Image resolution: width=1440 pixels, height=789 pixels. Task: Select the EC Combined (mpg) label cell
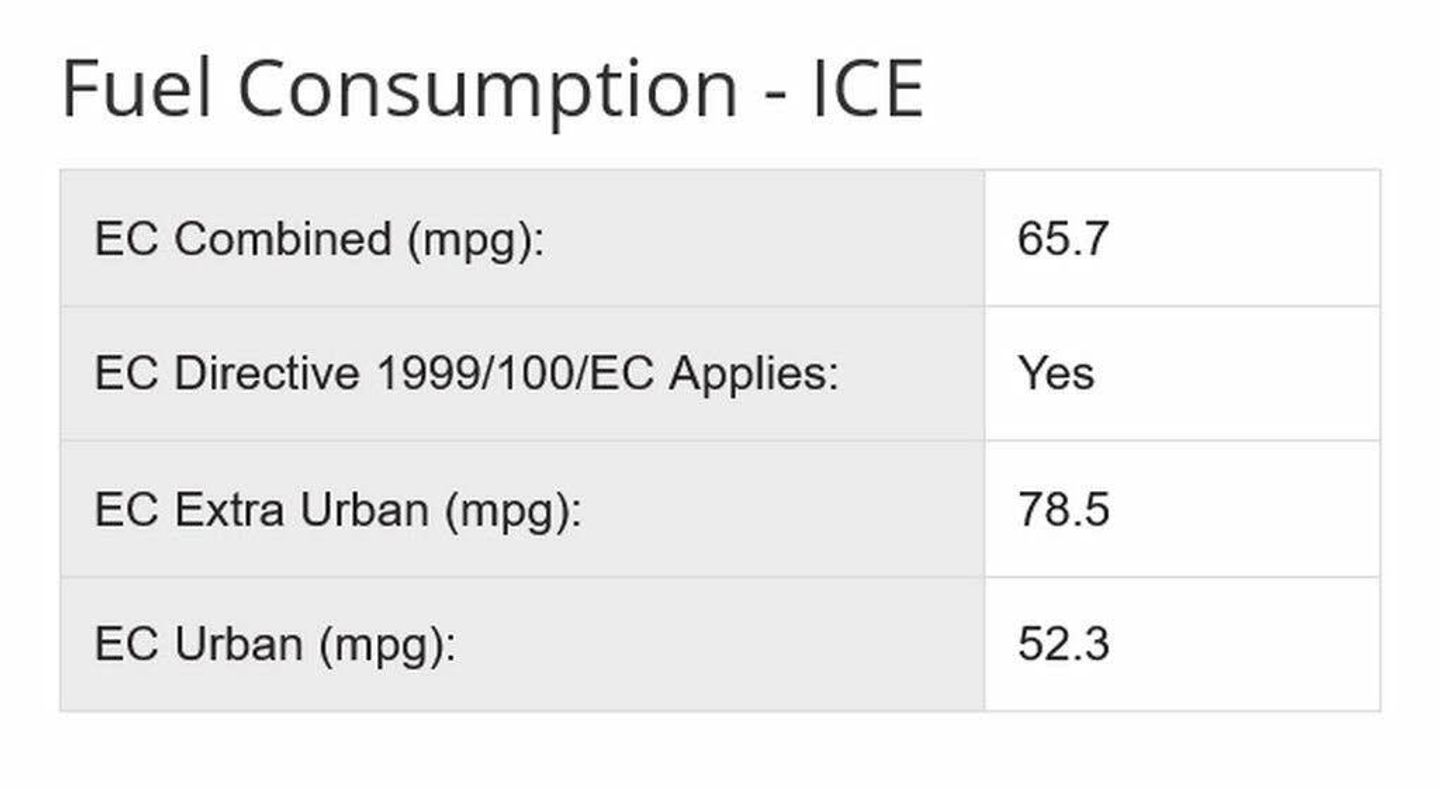point(522,238)
